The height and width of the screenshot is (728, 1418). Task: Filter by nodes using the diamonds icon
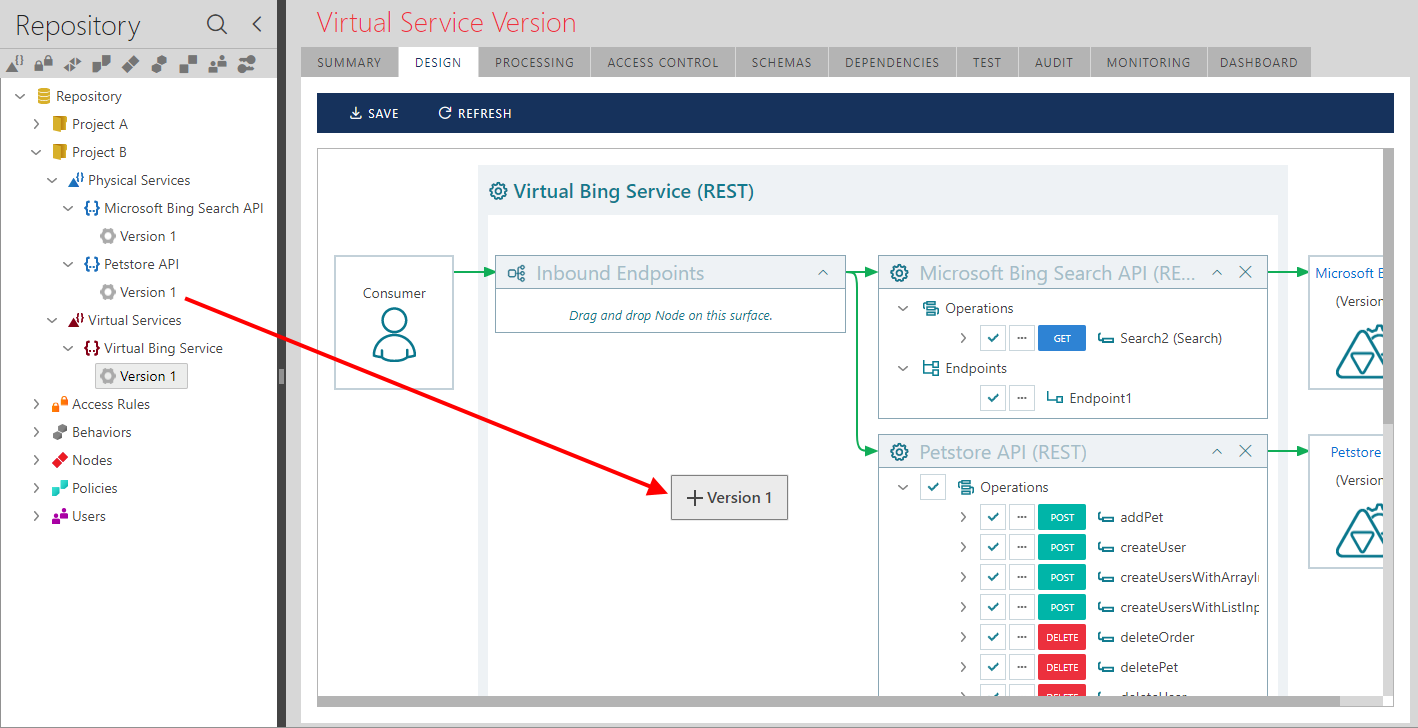tap(130, 64)
